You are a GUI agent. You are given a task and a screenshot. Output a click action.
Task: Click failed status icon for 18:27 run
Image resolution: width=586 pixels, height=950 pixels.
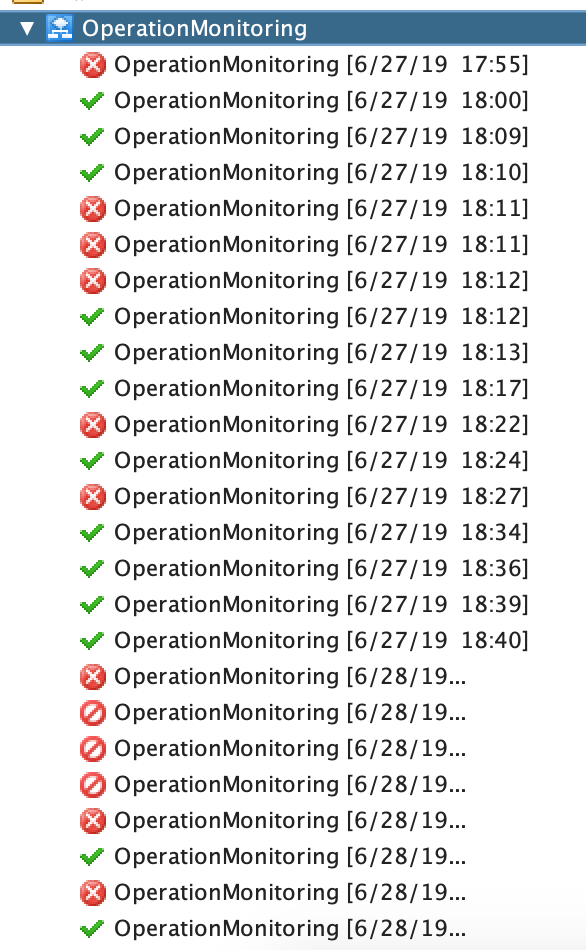(x=93, y=497)
